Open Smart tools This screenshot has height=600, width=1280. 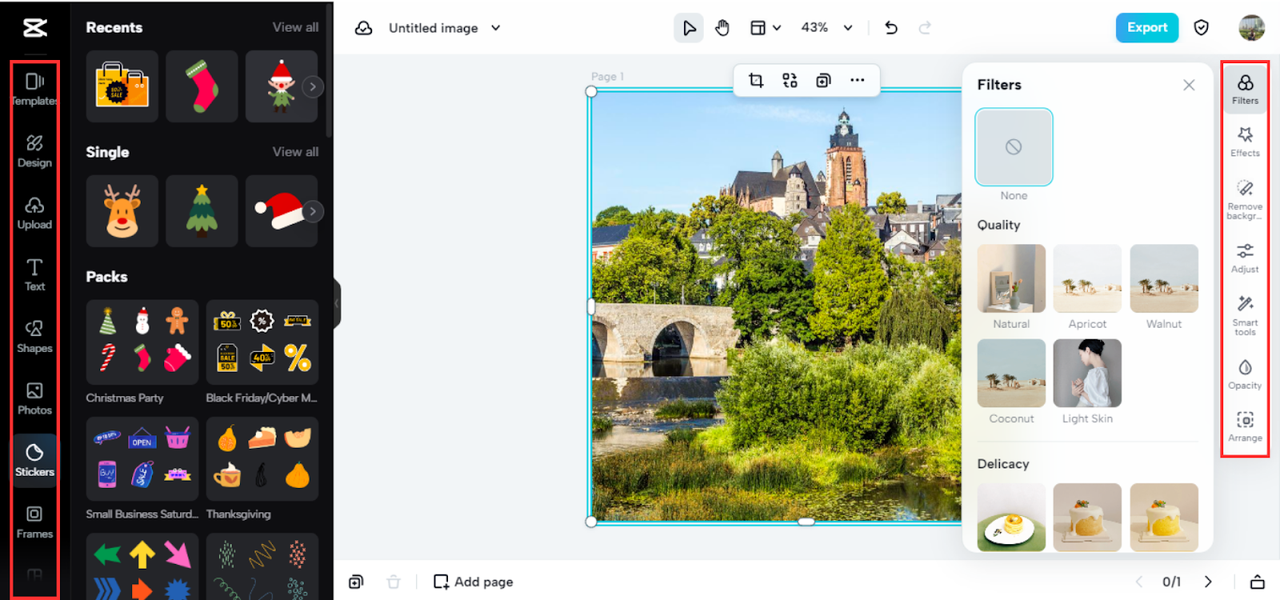(1245, 315)
